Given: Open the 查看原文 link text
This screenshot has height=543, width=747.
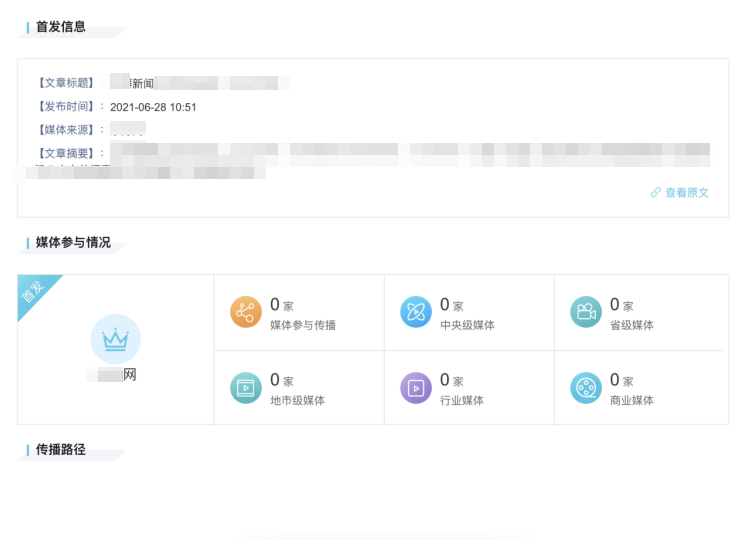Looking at the screenshot, I should (687, 193).
